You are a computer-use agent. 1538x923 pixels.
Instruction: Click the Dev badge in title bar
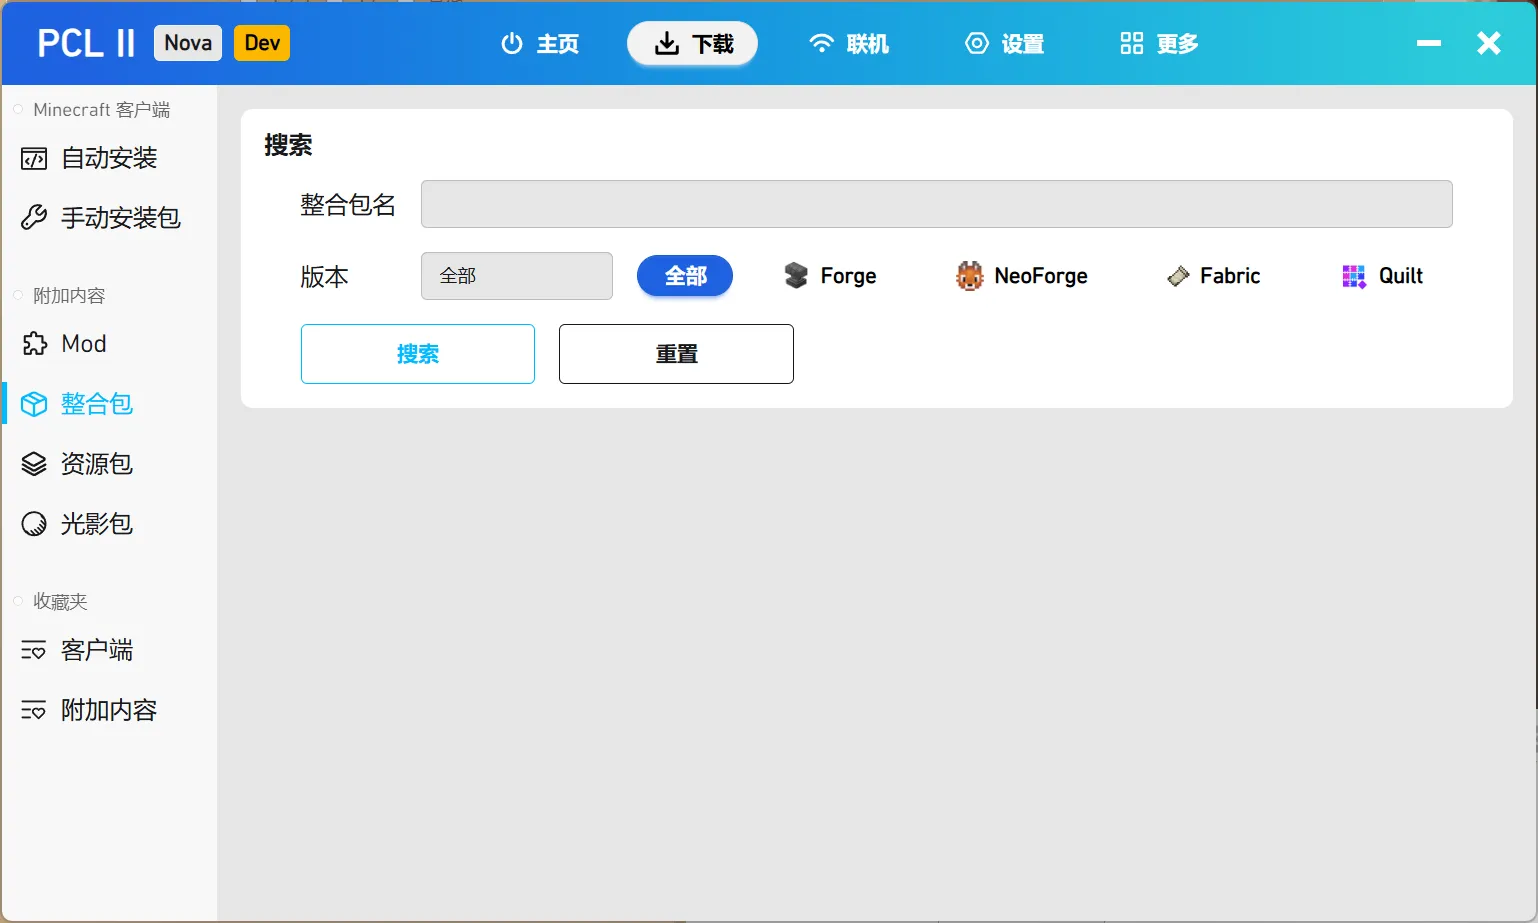[262, 43]
